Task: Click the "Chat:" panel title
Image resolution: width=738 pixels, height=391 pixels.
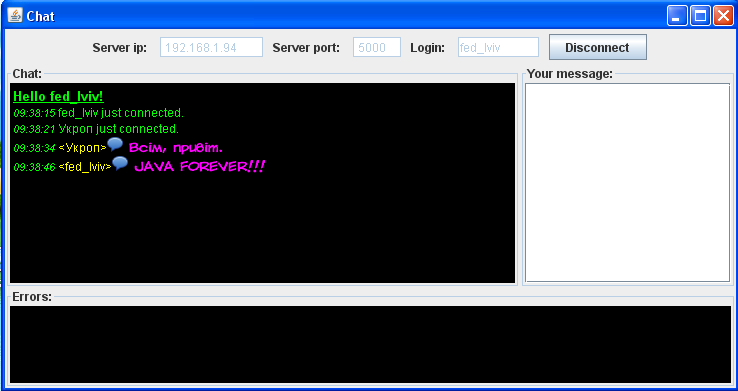Action: point(27,74)
